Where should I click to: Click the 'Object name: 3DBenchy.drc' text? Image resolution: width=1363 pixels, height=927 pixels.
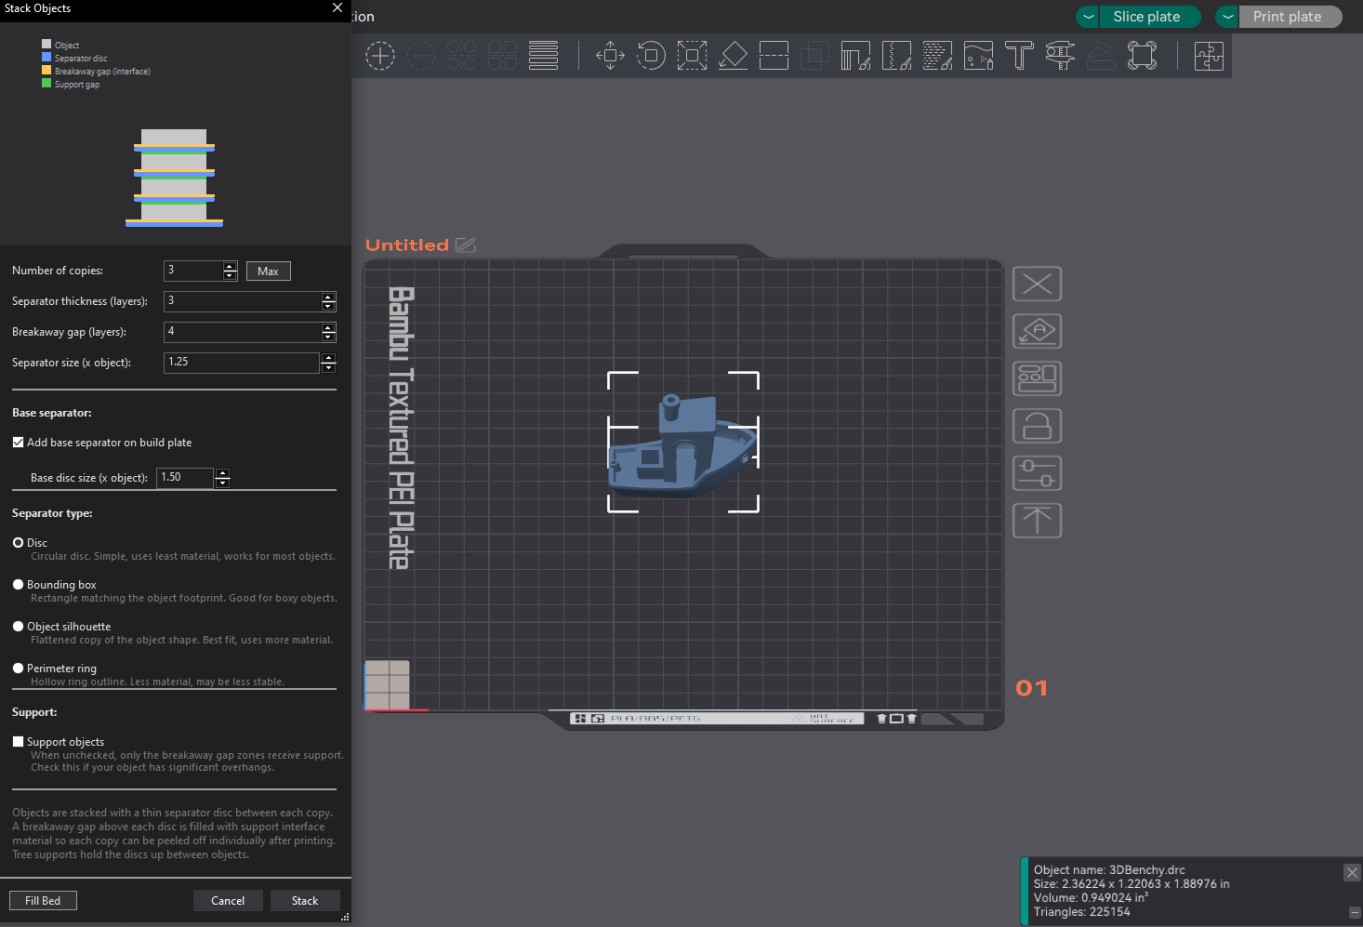[x=1109, y=870]
